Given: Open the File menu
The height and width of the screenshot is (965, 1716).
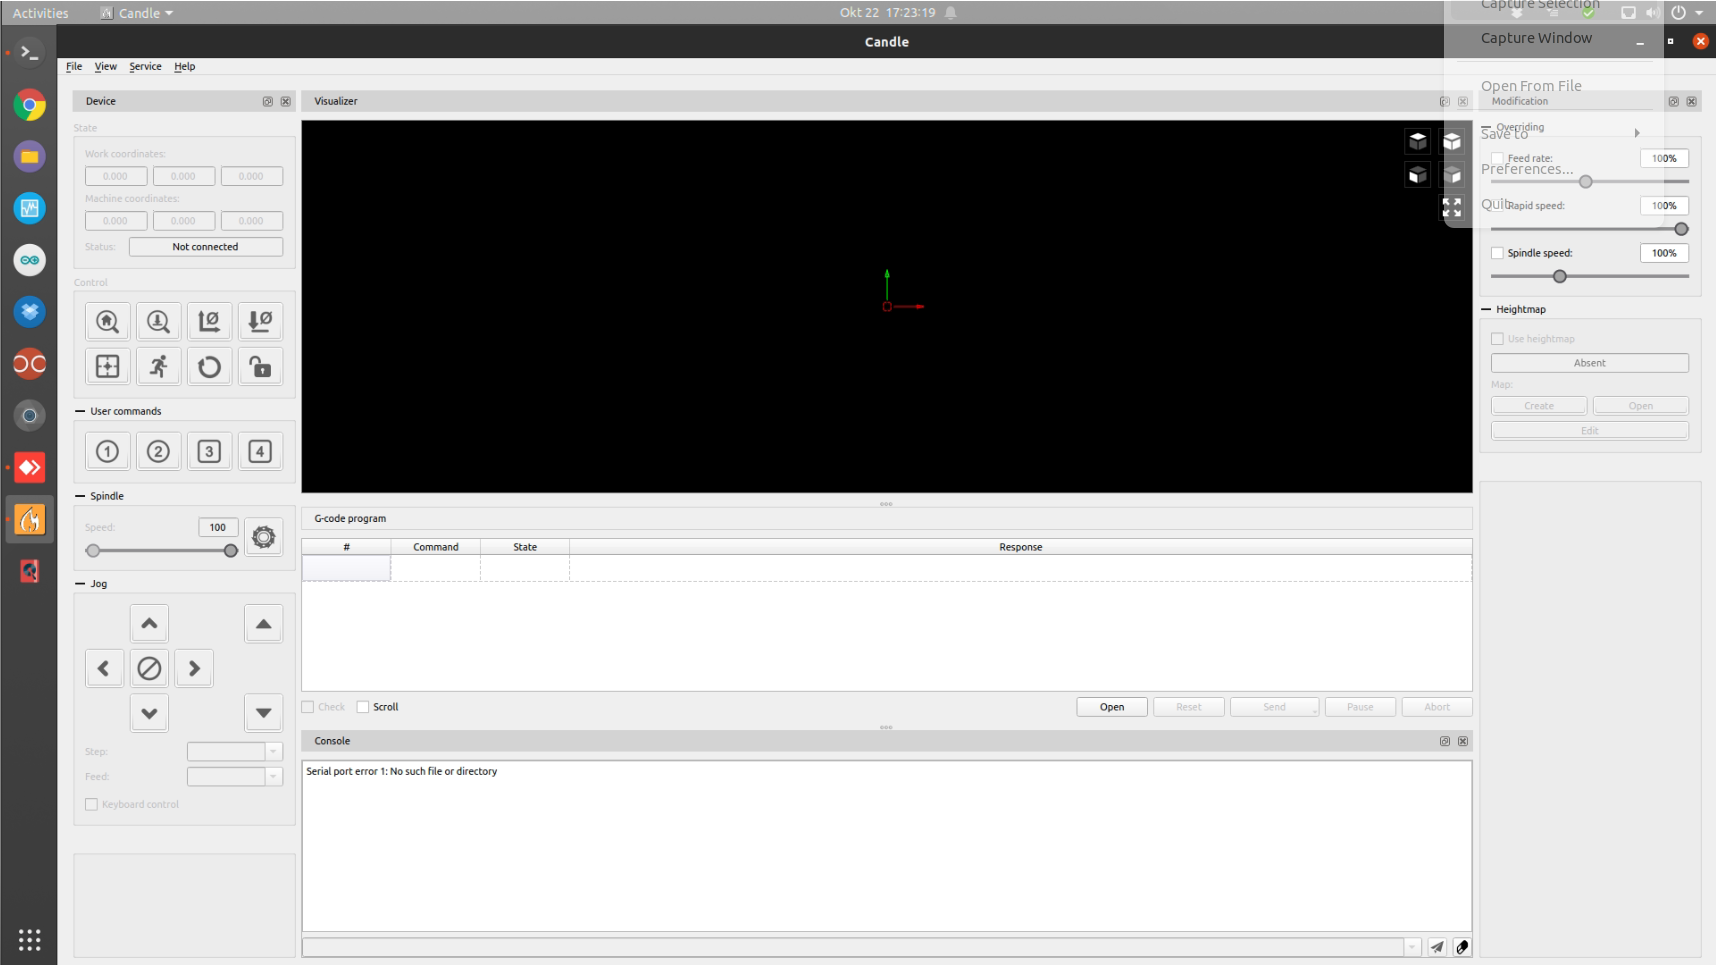Looking at the screenshot, I should coord(74,66).
